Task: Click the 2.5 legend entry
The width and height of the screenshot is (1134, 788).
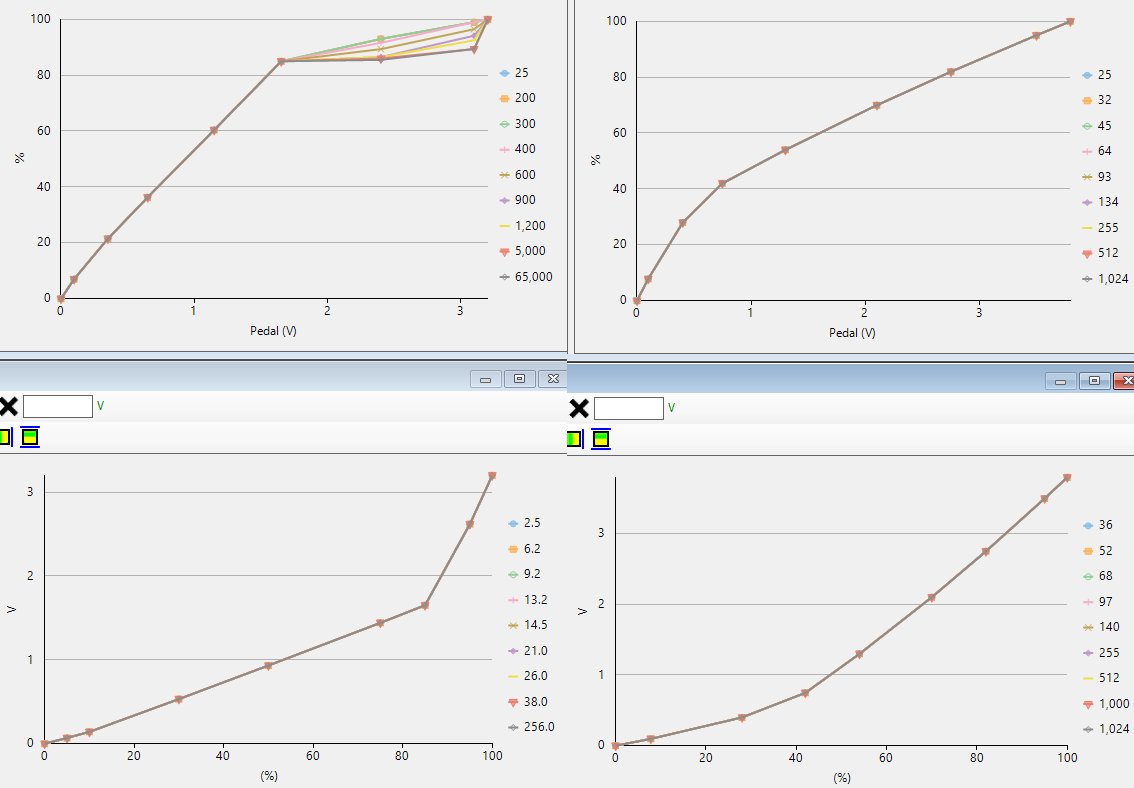Action: click(x=524, y=523)
